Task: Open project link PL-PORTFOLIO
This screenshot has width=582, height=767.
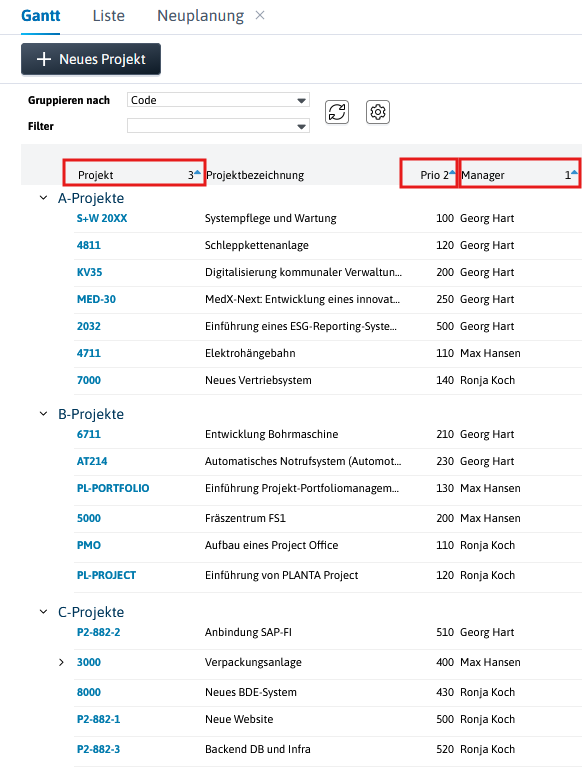Action: [x=113, y=488]
